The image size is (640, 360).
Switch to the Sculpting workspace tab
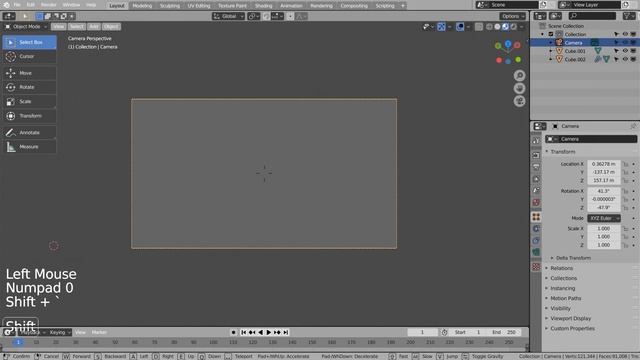(x=169, y=6)
